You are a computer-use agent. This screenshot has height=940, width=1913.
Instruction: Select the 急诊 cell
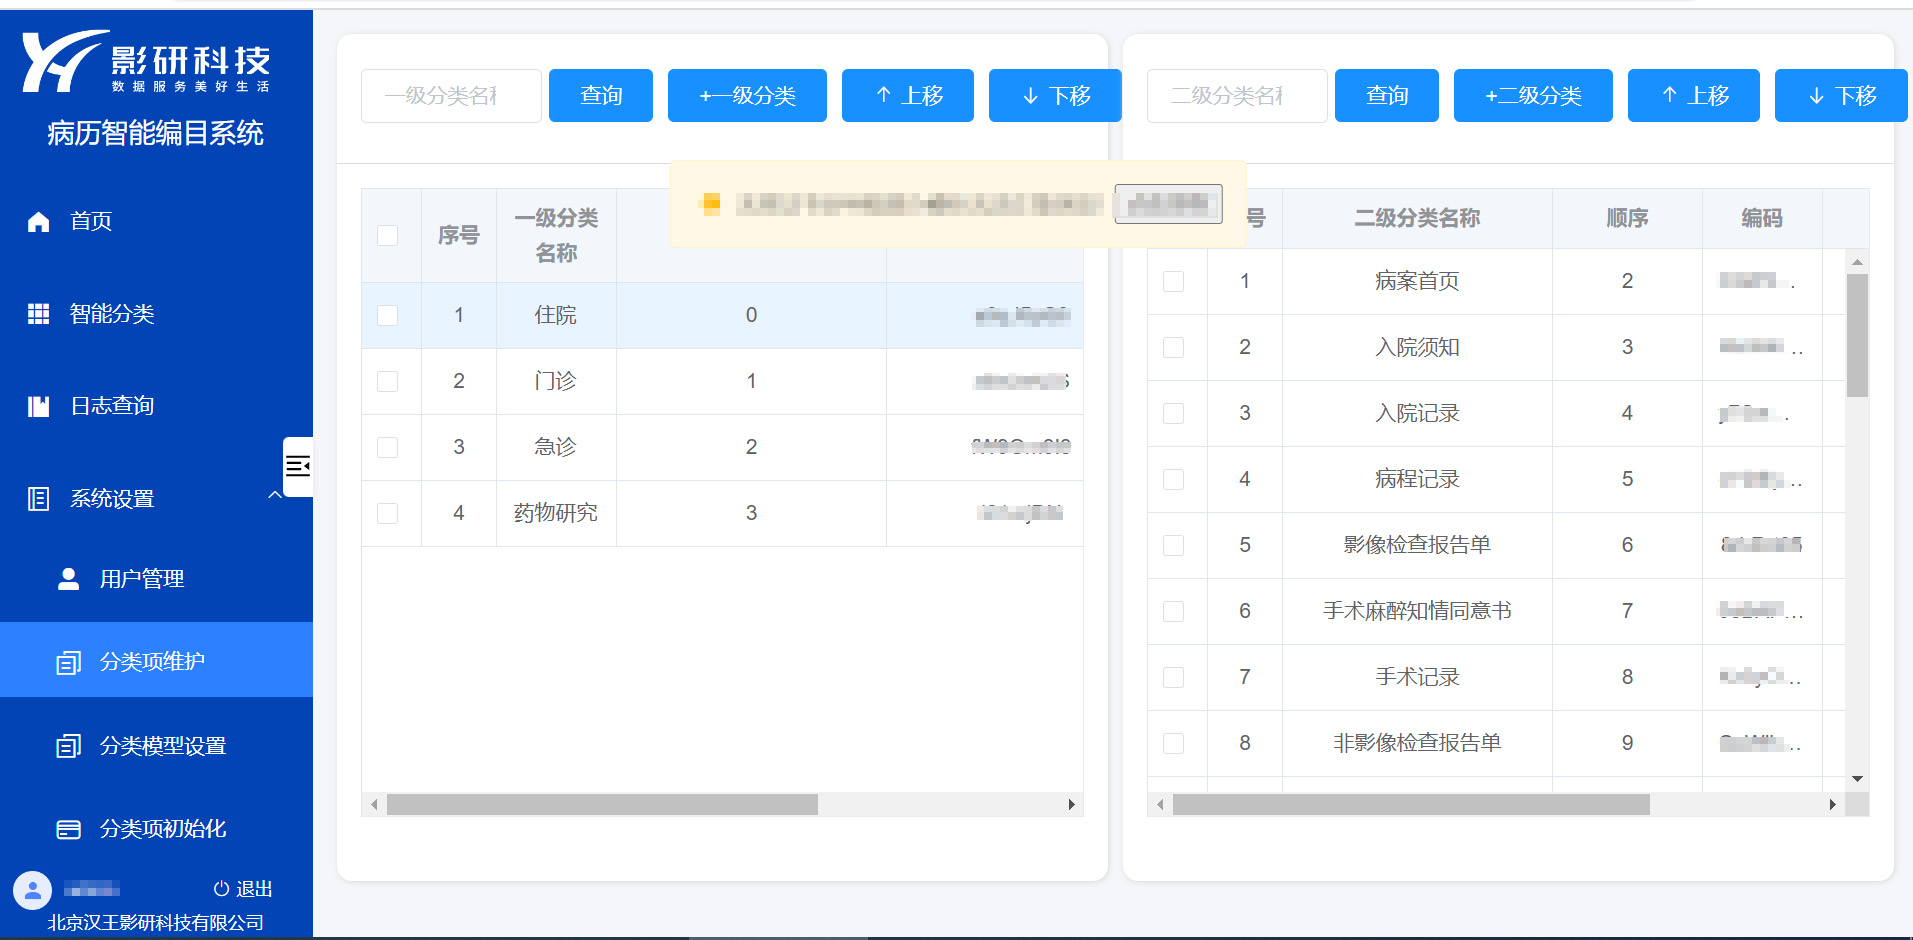point(556,447)
